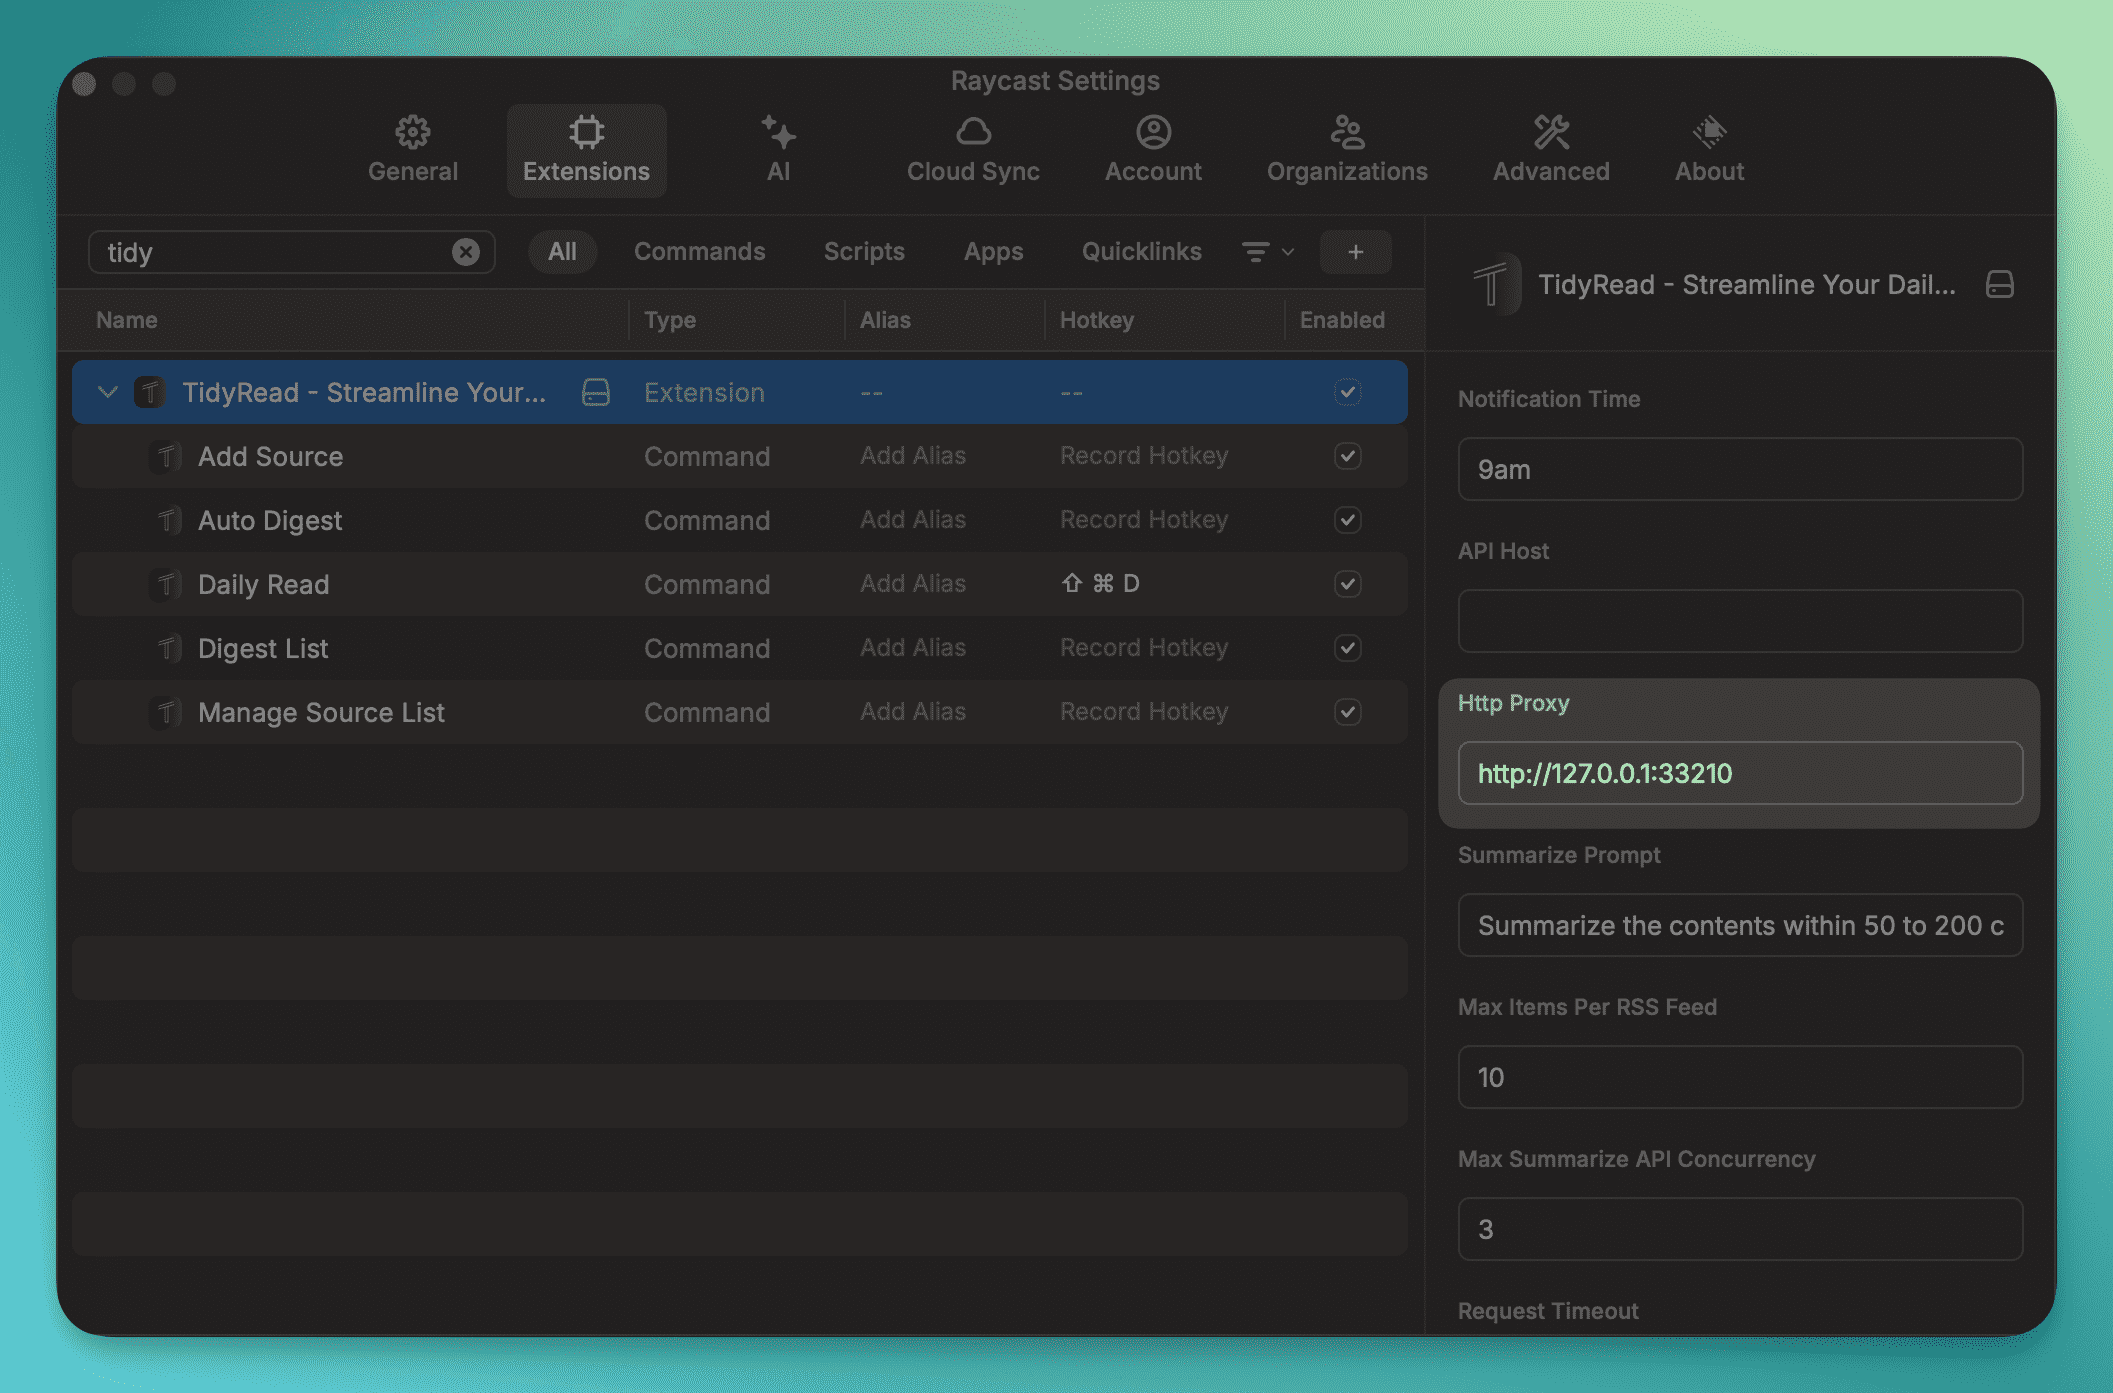Viewport: 2113px width, 1393px height.
Task: Click Add Alias for Digest List
Action: pyautogui.click(x=912, y=648)
